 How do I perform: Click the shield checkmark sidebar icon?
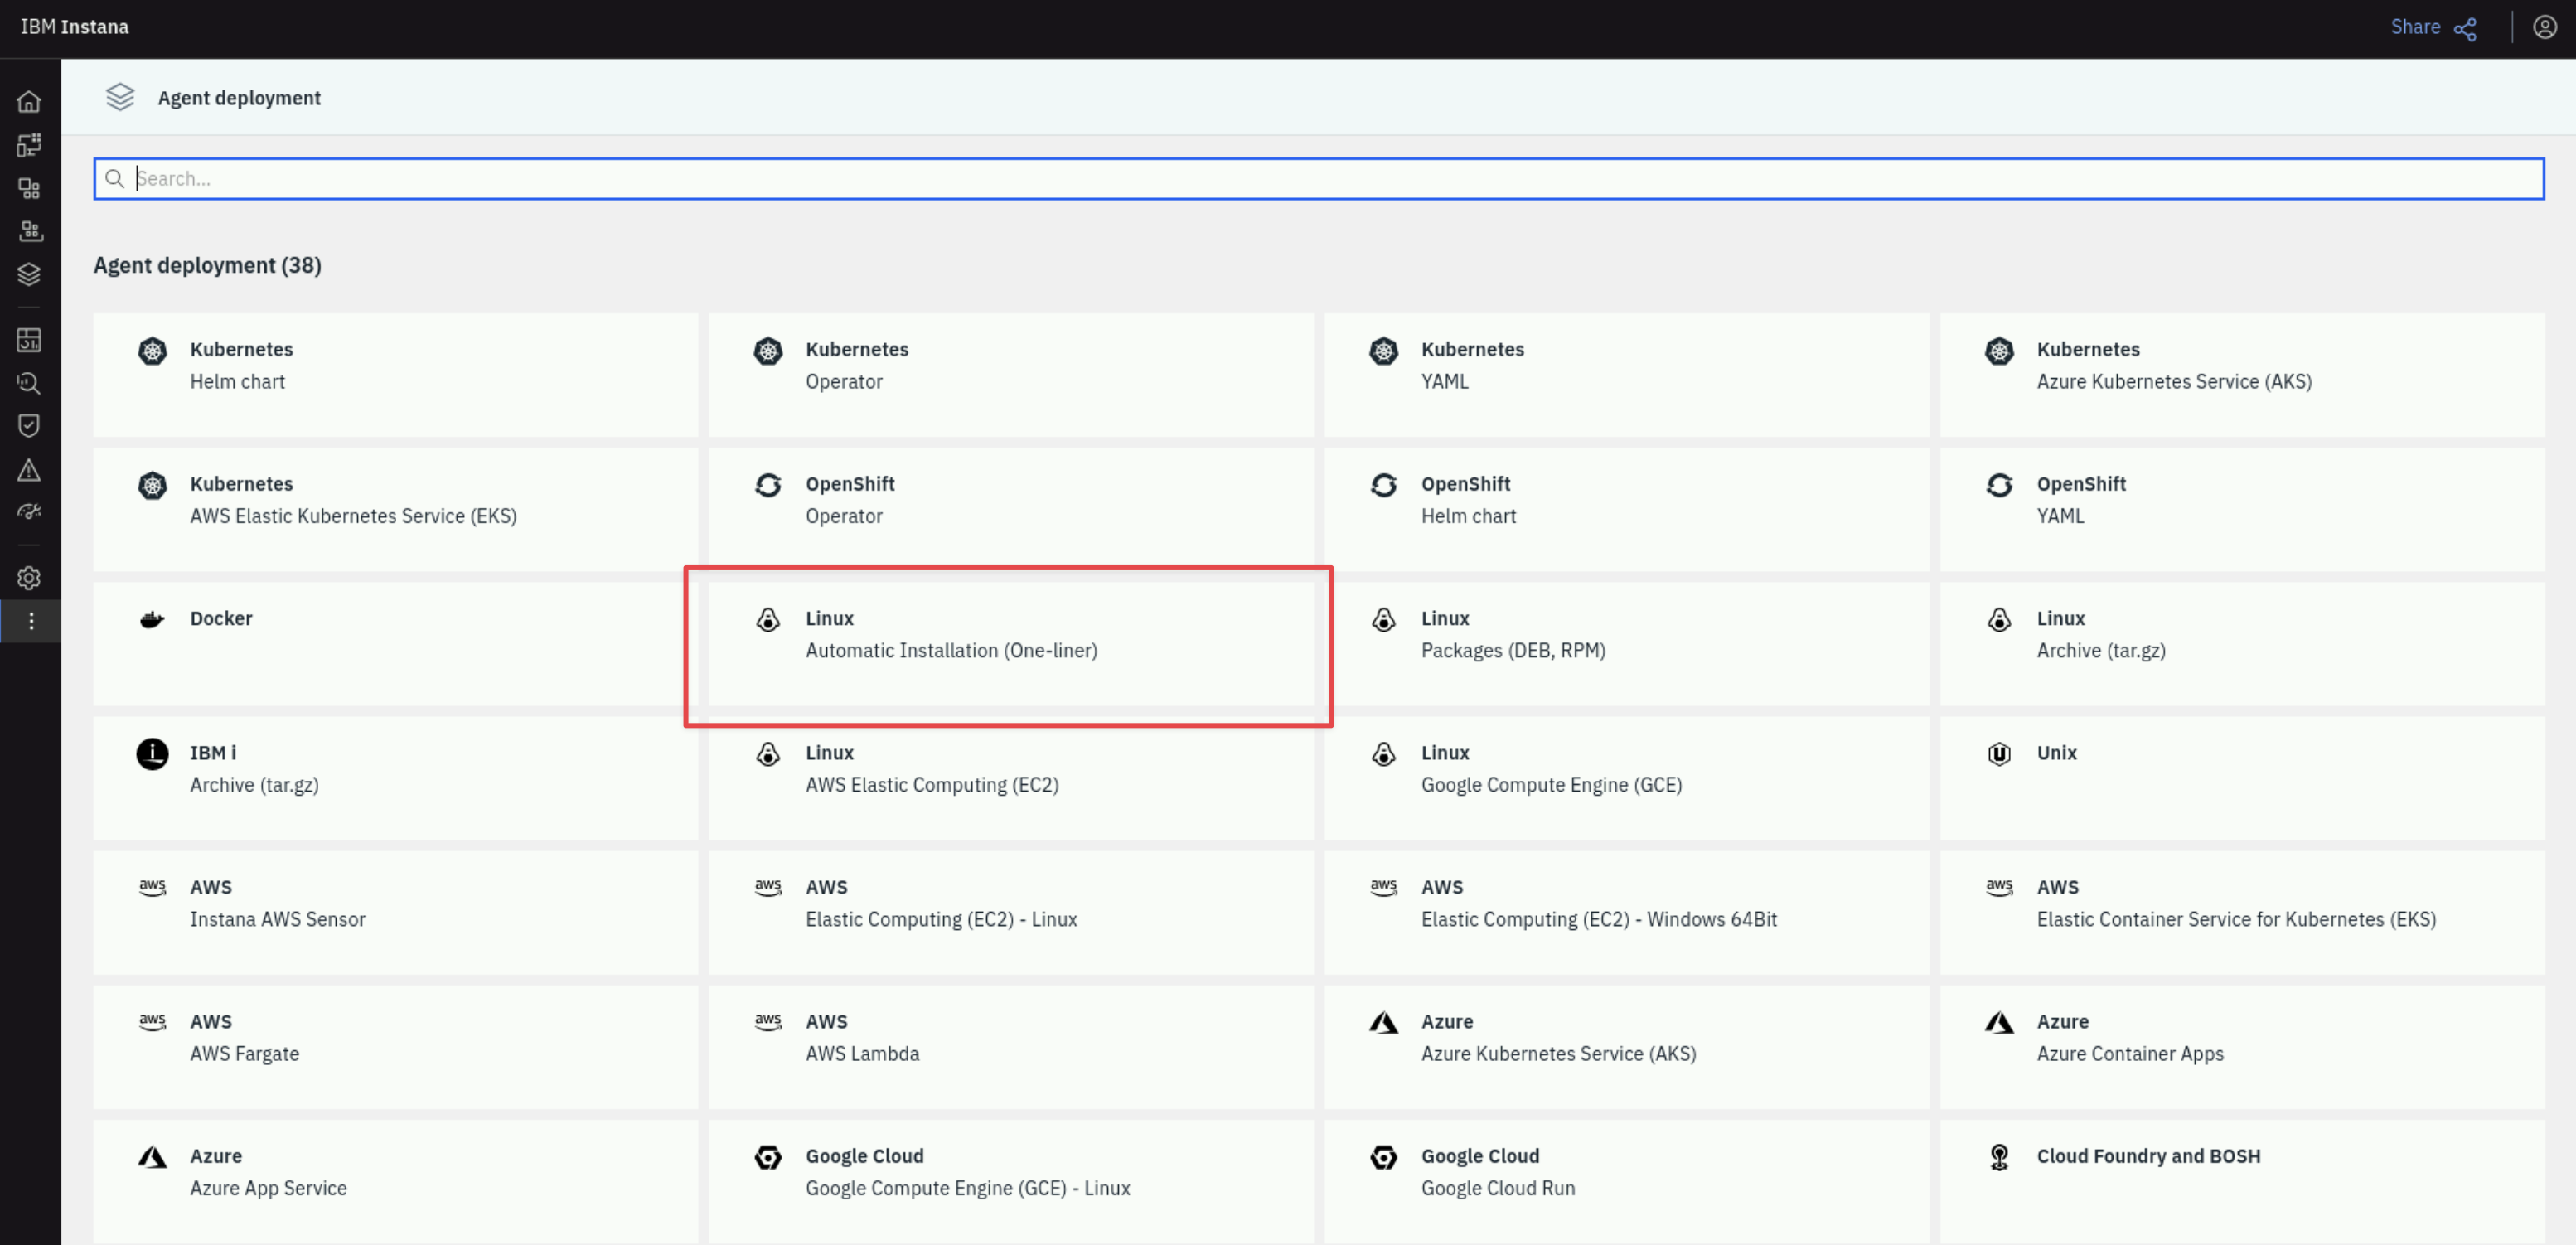29,426
